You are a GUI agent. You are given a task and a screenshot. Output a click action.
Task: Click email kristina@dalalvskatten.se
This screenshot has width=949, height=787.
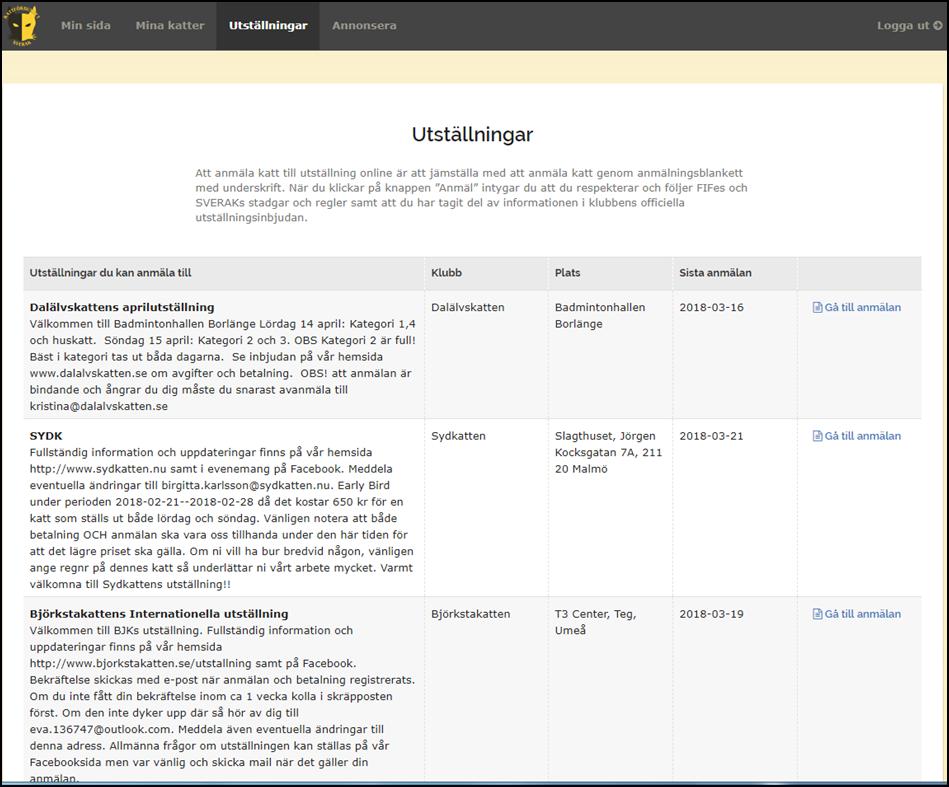[x=99, y=406]
